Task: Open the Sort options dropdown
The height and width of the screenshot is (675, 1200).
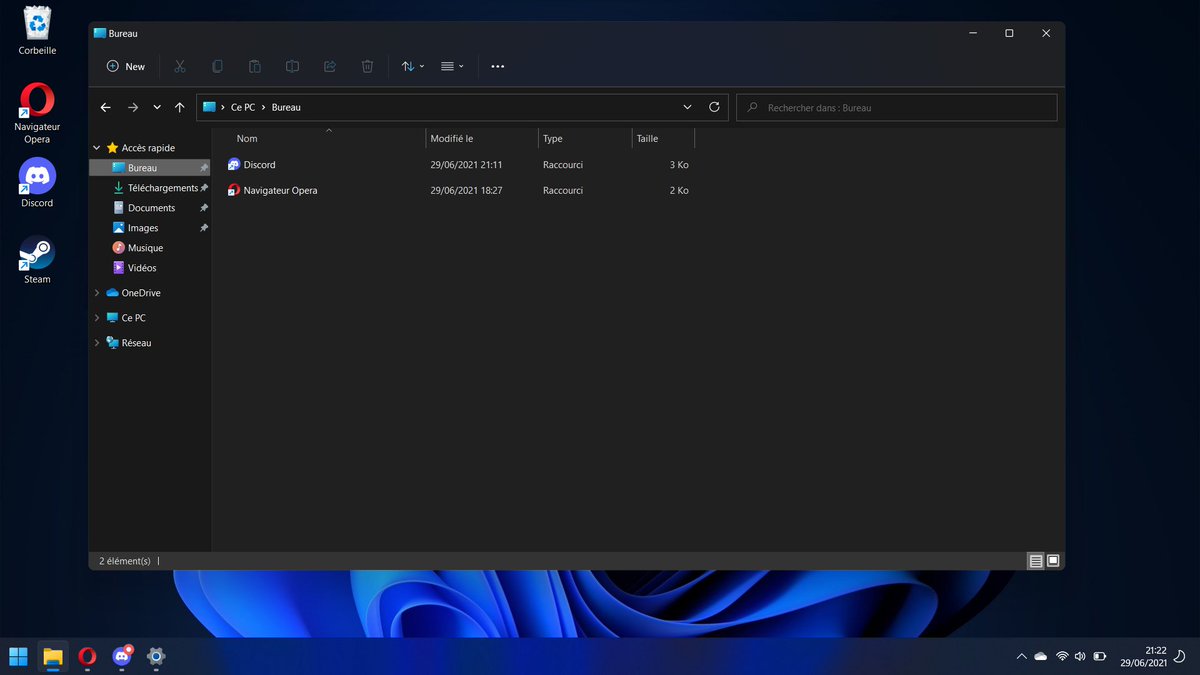Action: coord(412,66)
